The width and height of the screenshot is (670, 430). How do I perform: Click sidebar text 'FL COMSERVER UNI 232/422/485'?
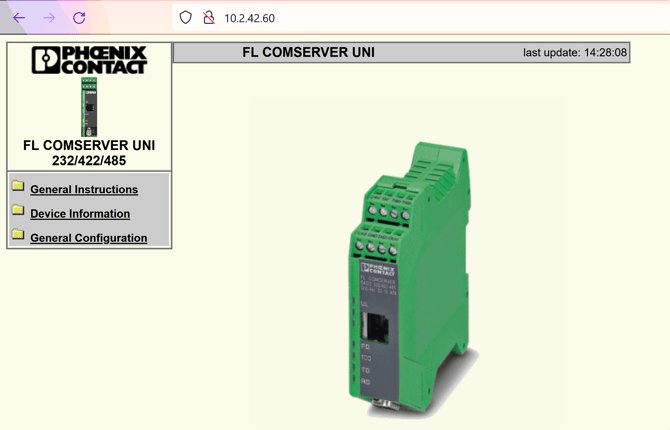(x=89, y=153)
